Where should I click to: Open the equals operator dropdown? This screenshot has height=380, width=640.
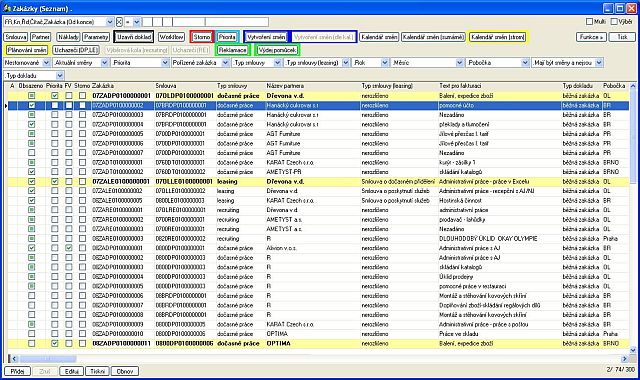click(x=137, y=22)
